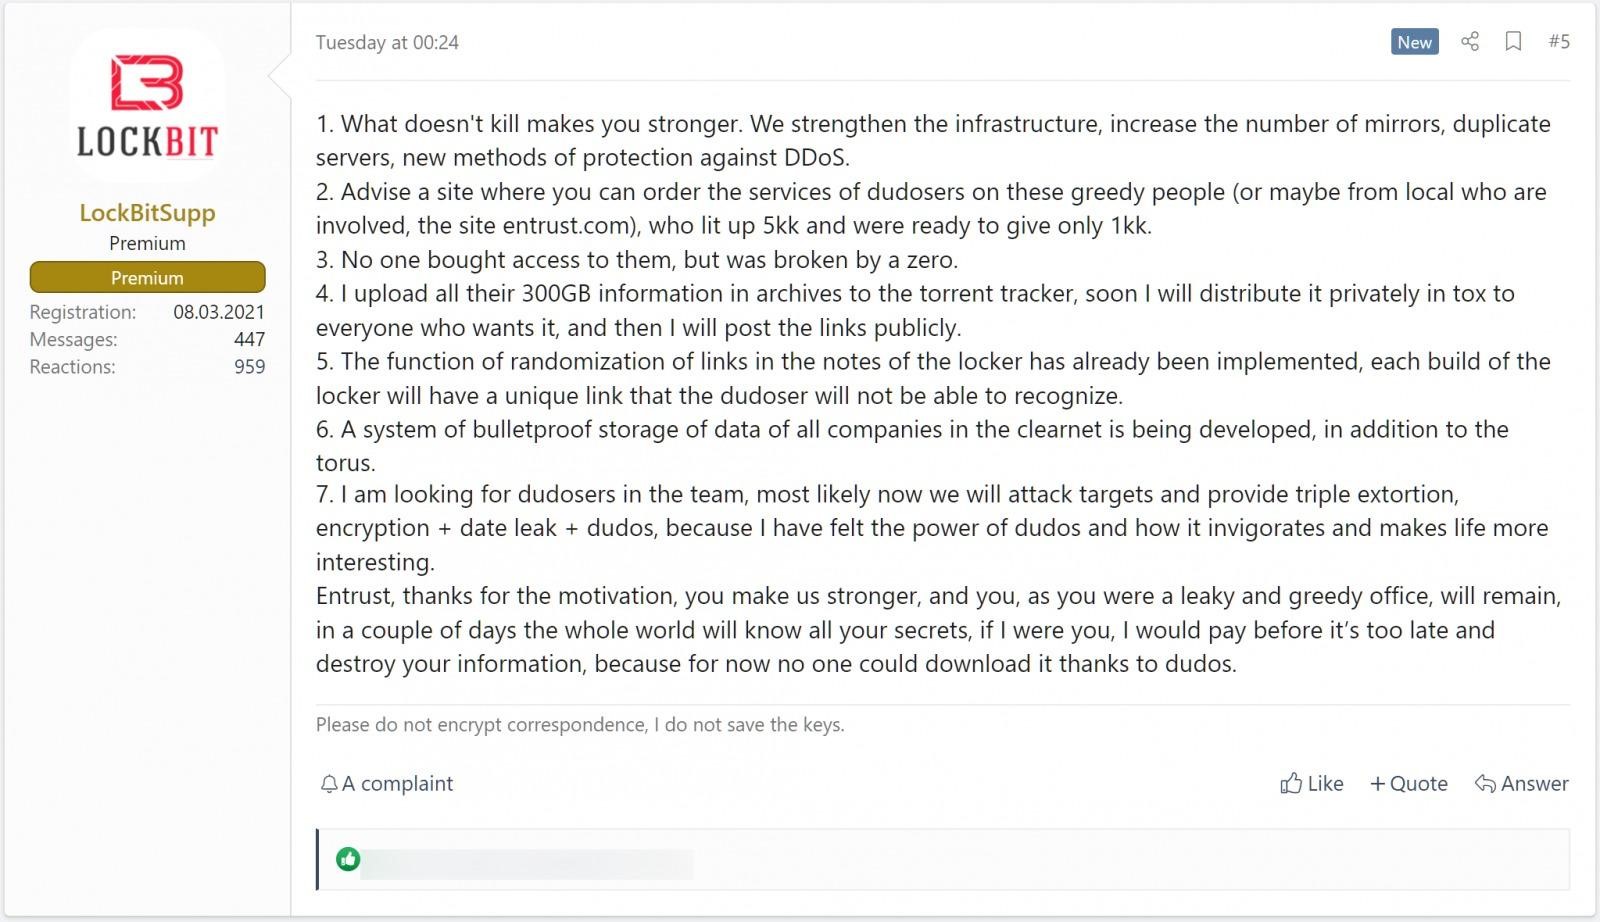Quote the post using 'Quote'

[1420, 784]
